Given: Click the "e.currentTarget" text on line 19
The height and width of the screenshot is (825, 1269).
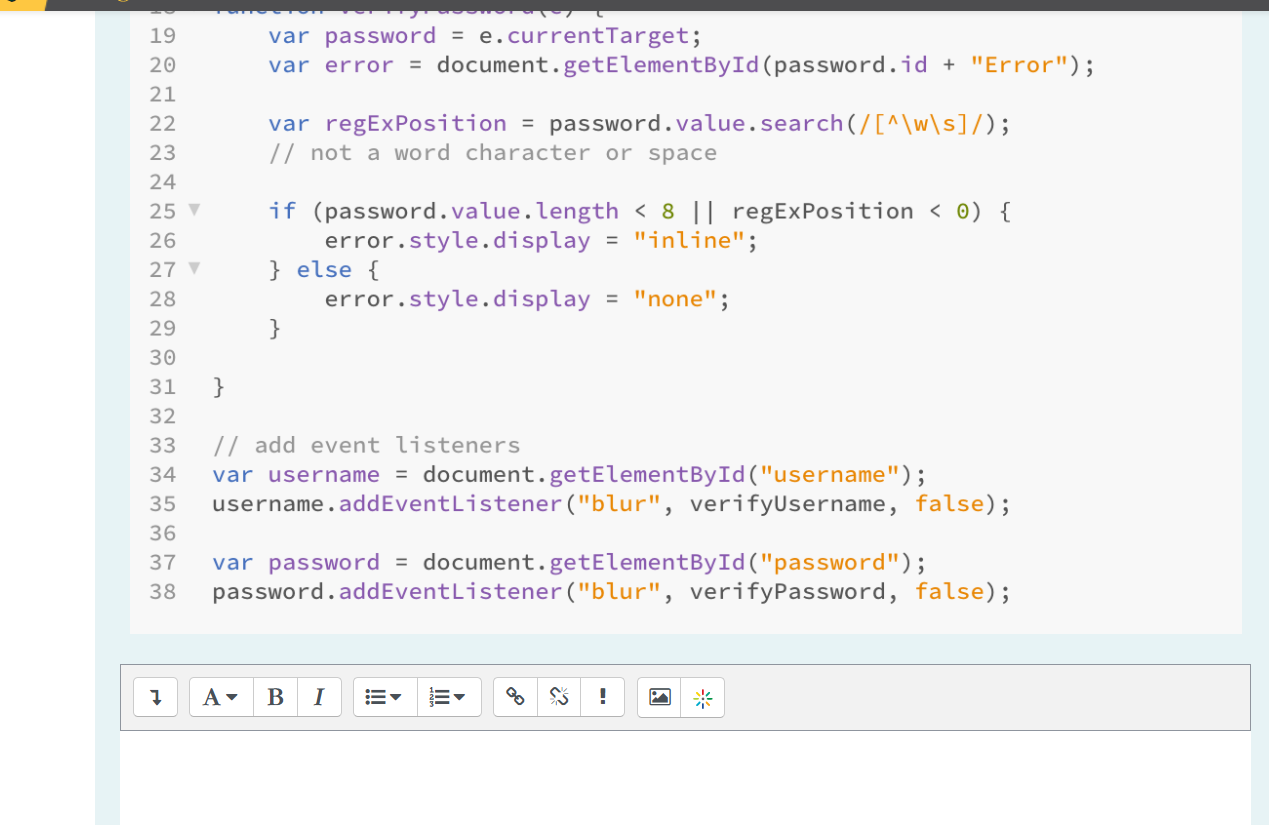Looking at the screenshot, I should click(583, 36).
